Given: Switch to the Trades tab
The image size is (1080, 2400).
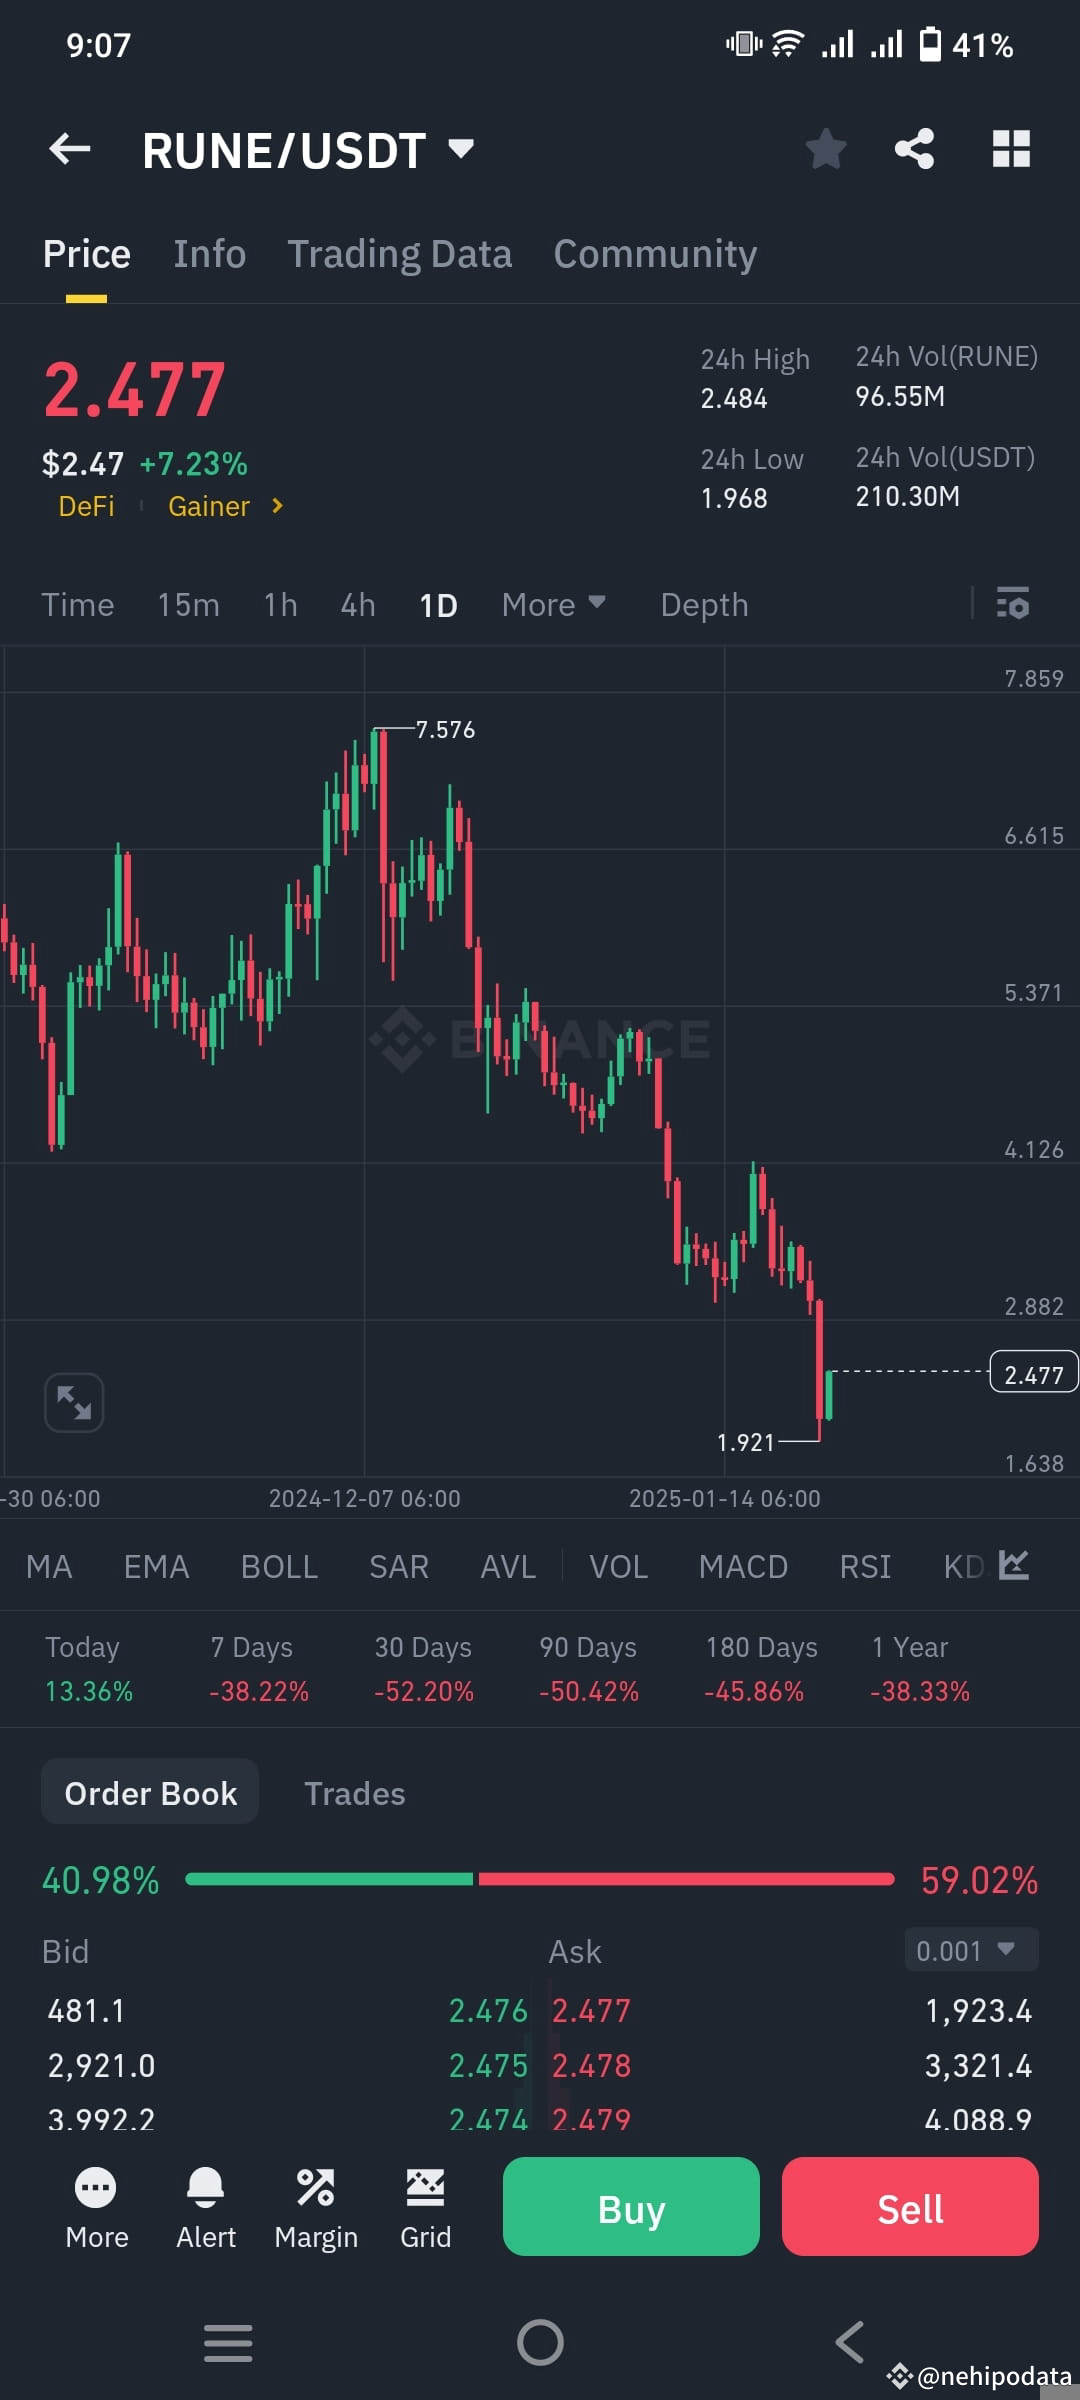Looking at the screenshot, I should point(354,1793).
